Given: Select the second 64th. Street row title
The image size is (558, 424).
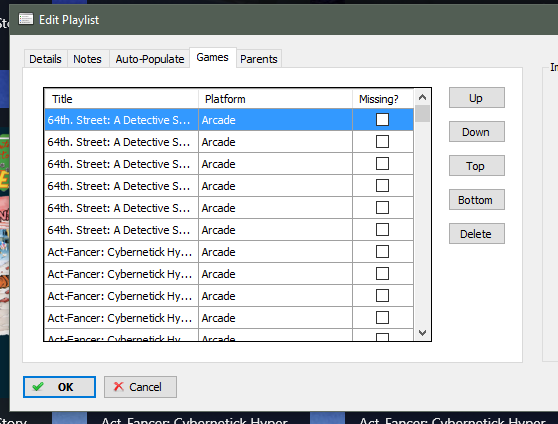Looking at the screenshot, I should pyautogui.click(x=121, y=142).
